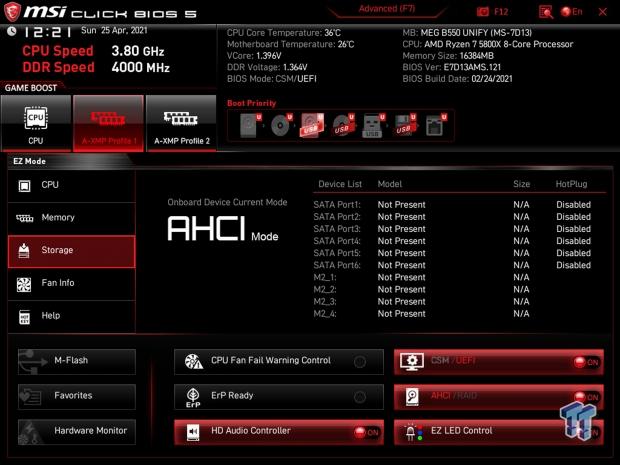
Task: Click M2_4 device row label
Action: point(325,314)
